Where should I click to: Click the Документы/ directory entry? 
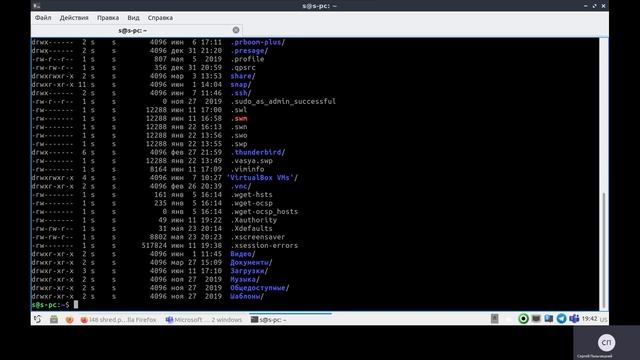(x=251, y=262)
